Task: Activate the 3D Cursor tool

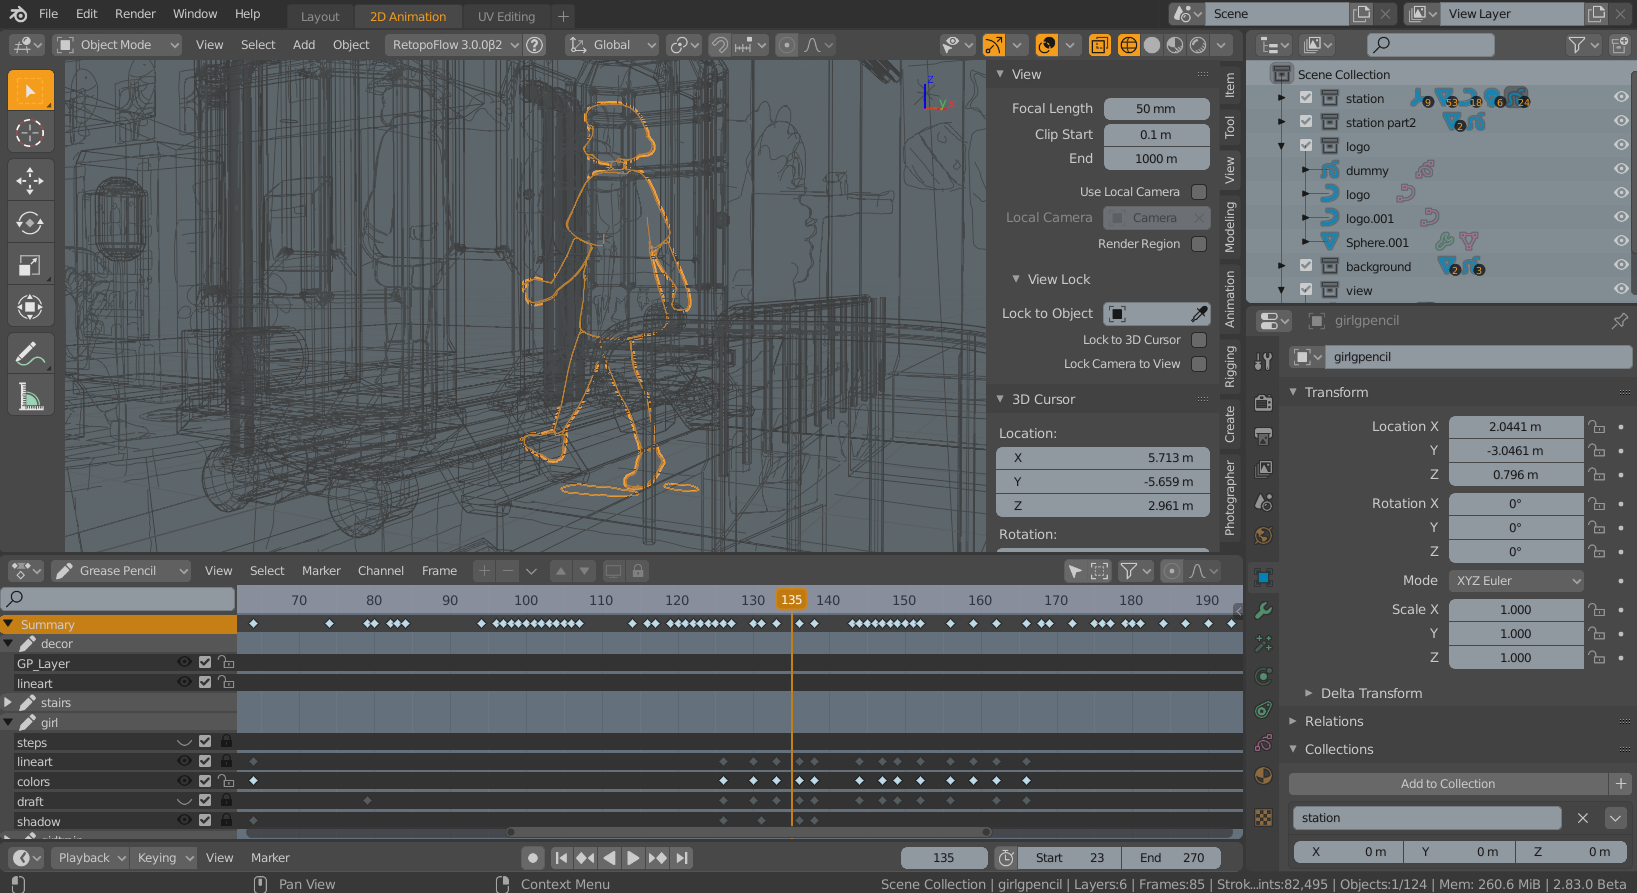Action: pyautogui.click(x=30, y=133)
